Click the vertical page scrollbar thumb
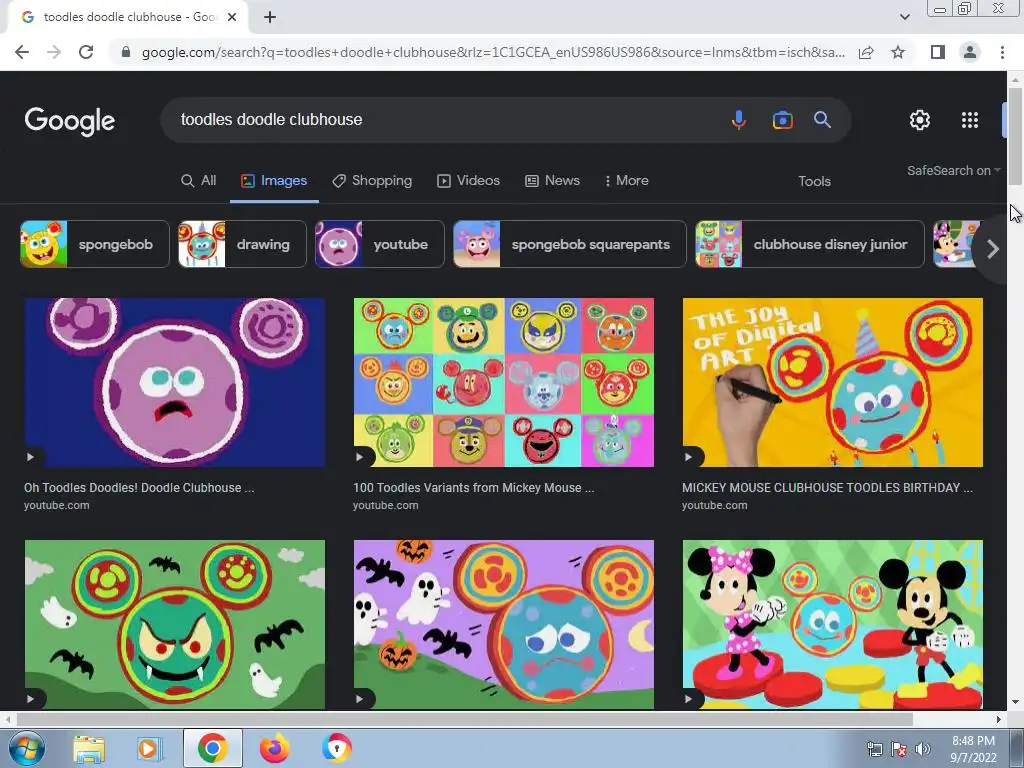The height and width of the screenshot is (768, 1024). (1016, 136)
